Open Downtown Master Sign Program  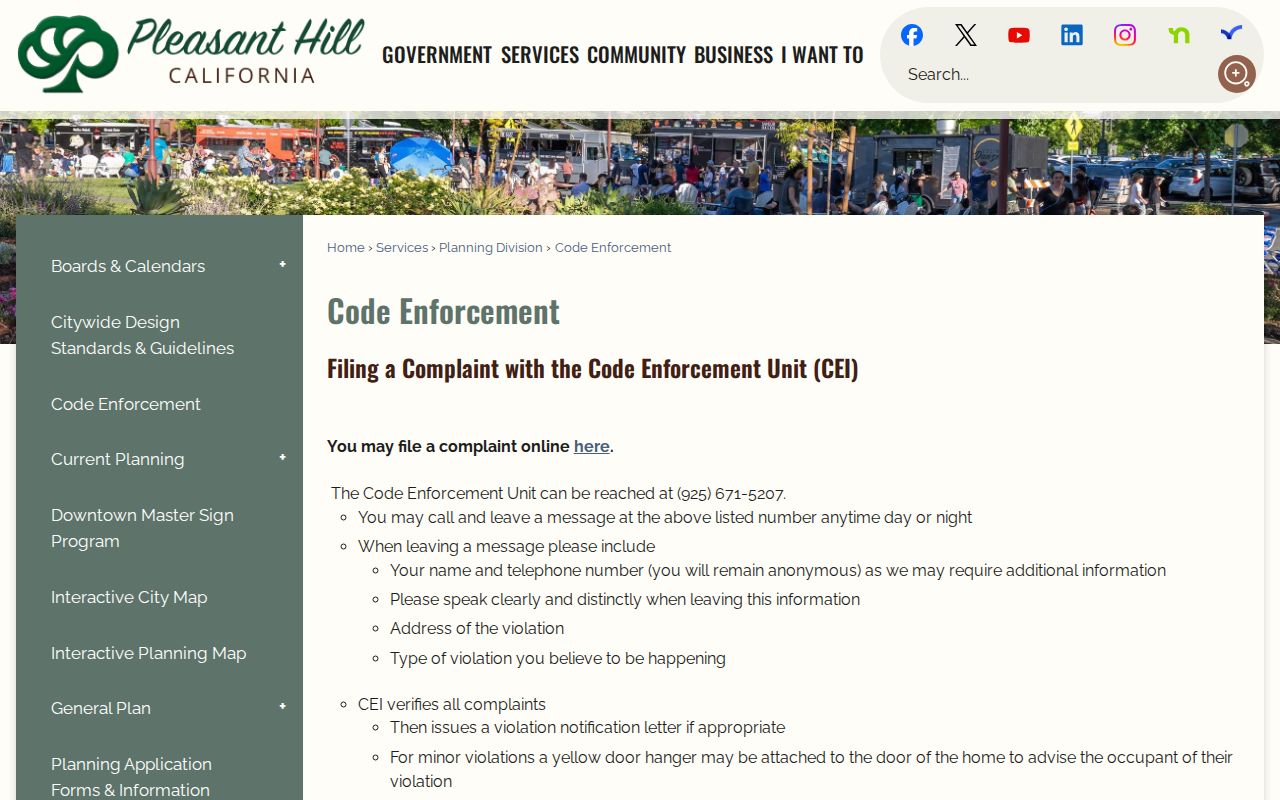click(143, 528)
